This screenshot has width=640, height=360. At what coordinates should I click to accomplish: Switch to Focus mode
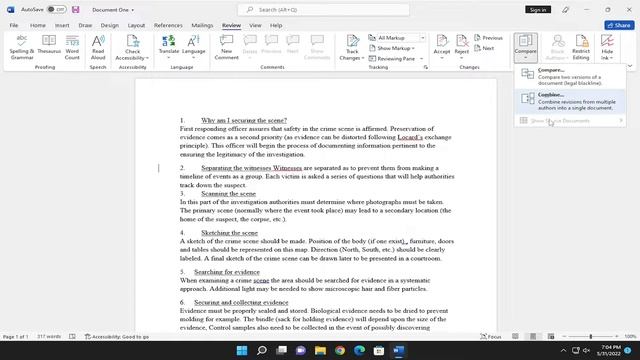[x=491, y=337]
